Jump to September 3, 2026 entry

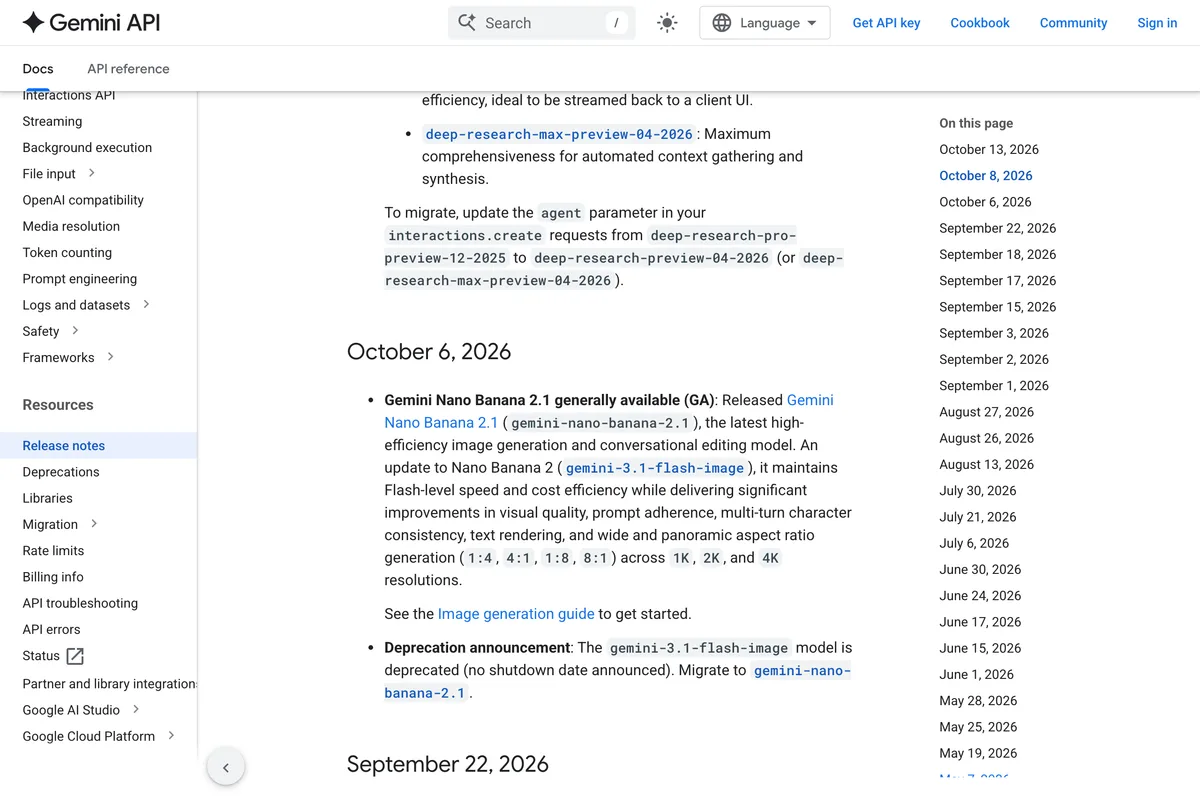[x=994, y=333]
